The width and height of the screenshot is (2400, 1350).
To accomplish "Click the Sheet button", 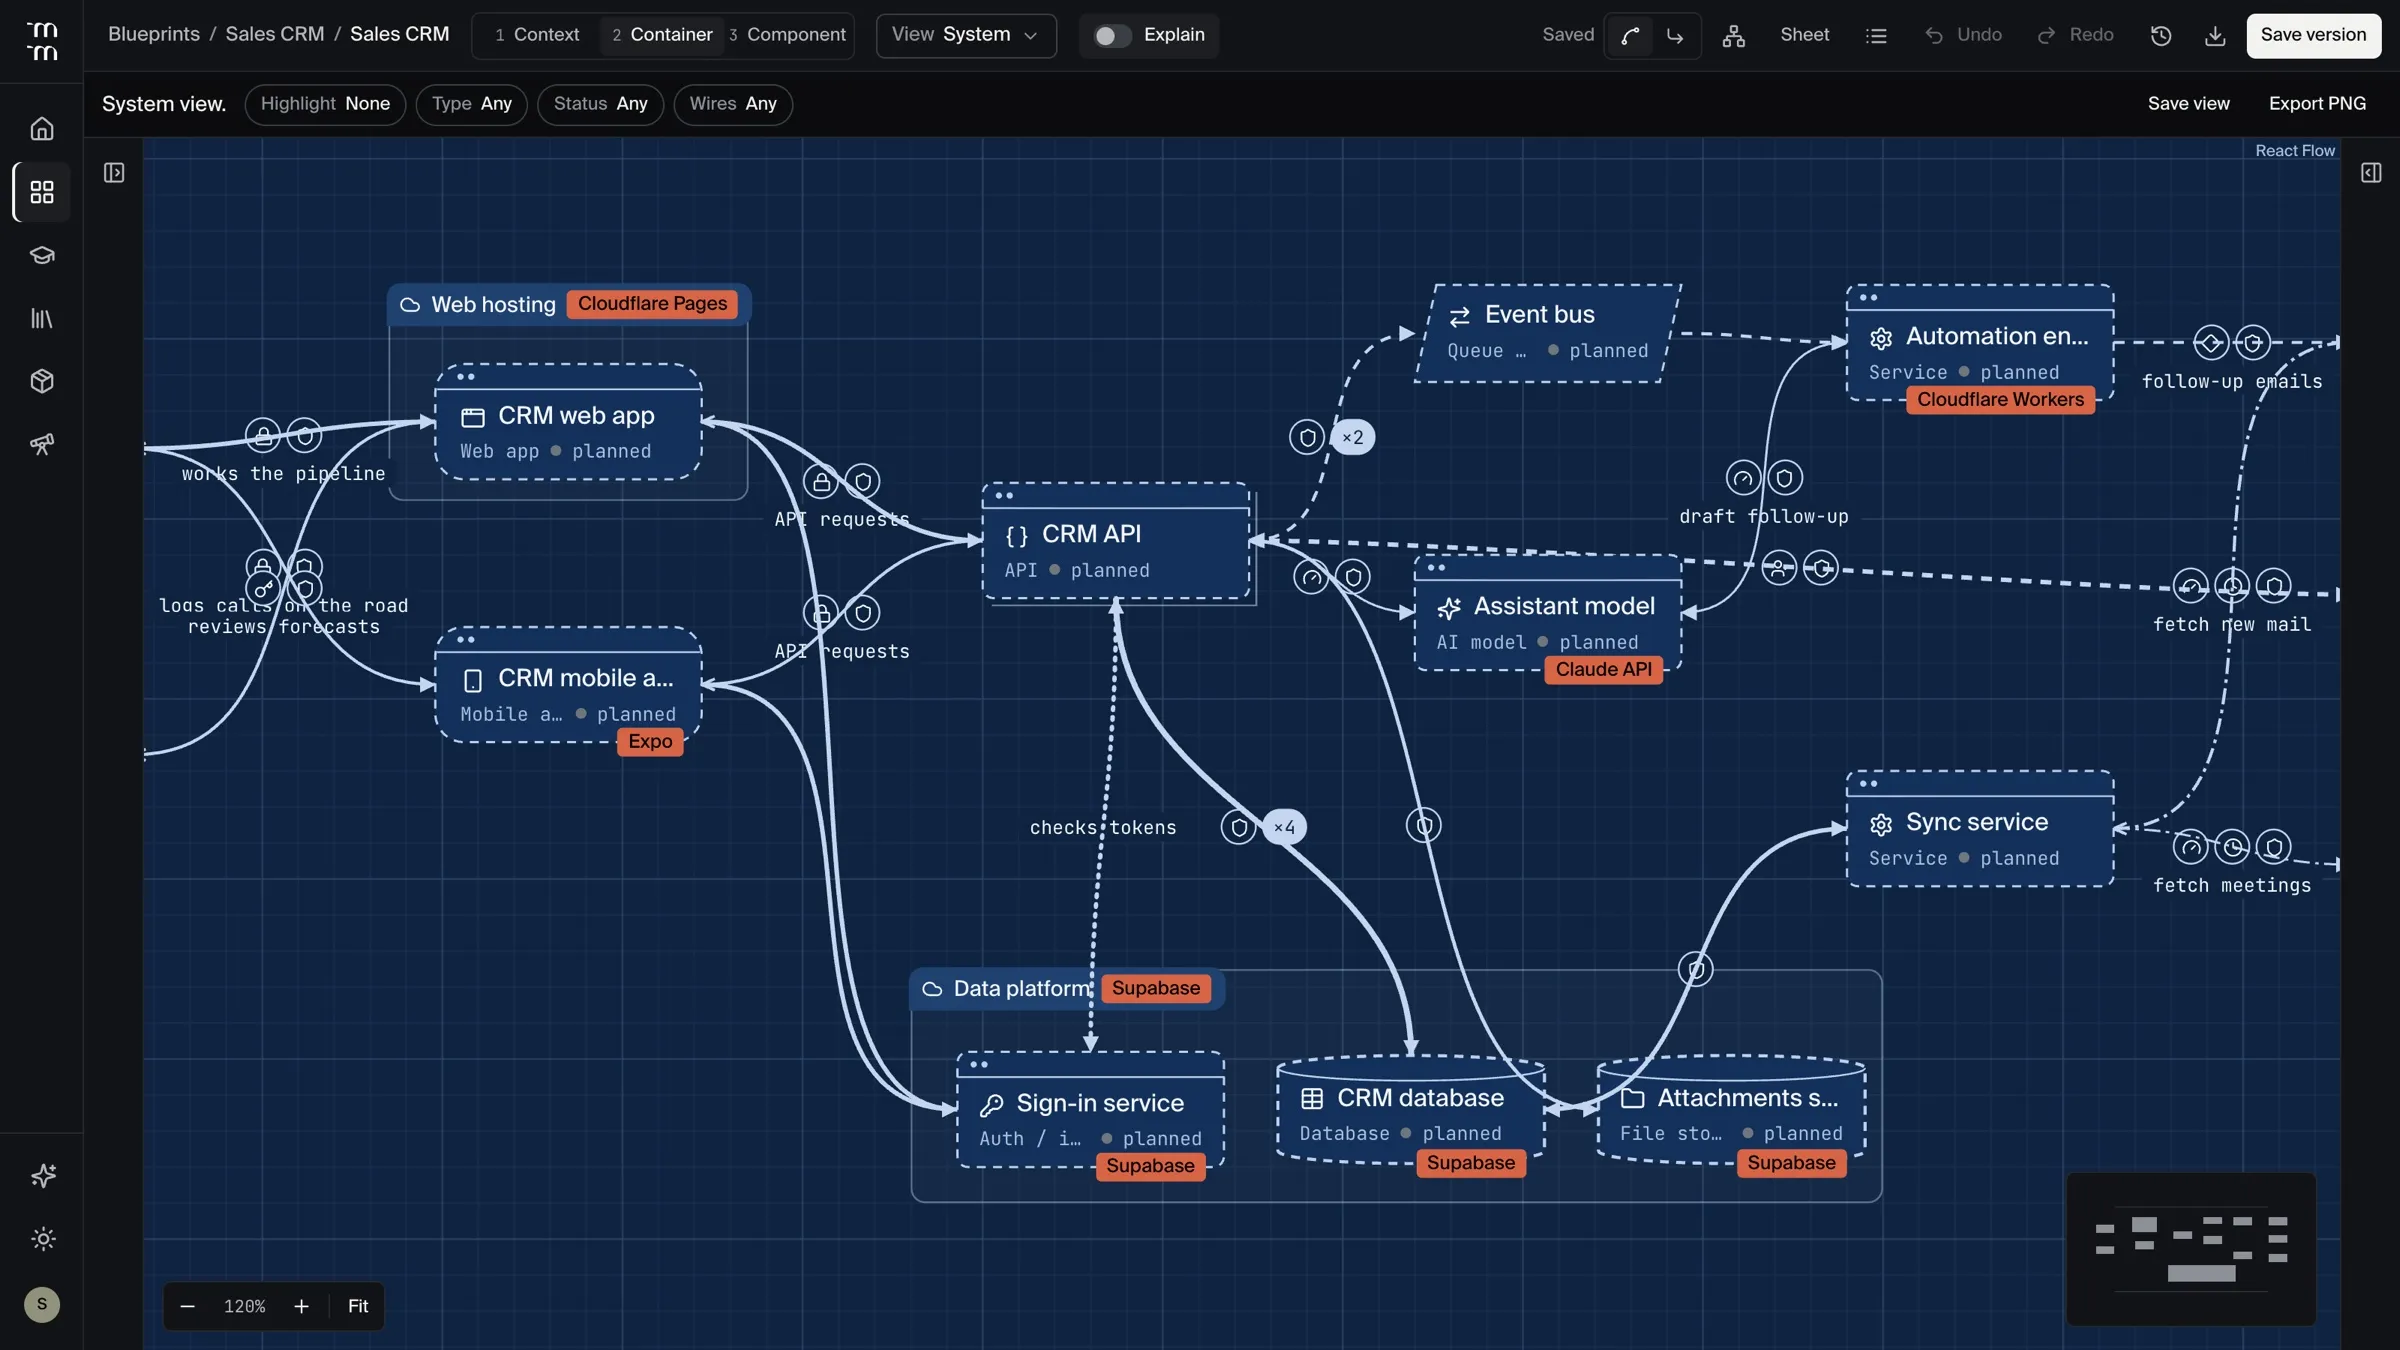I will click(x=1804, y=35).
